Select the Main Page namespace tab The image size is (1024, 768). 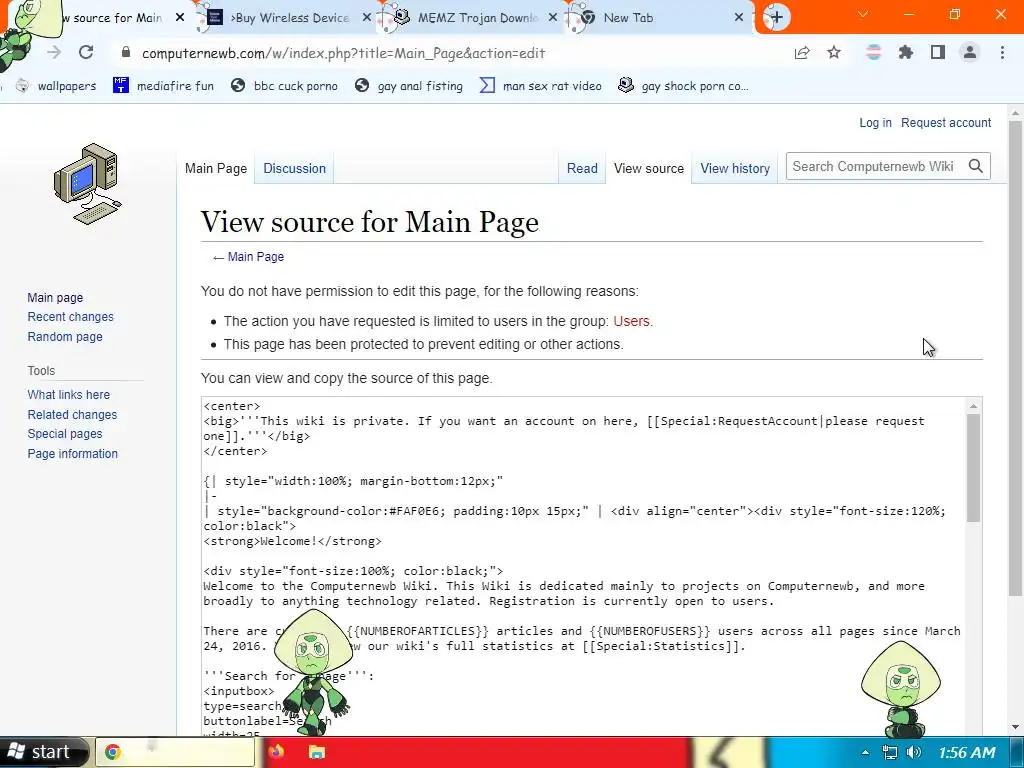coord(216,168)
